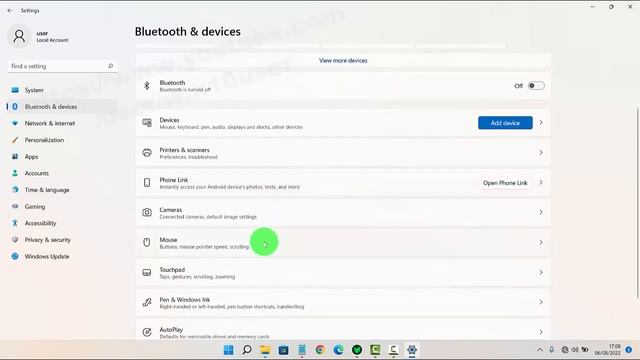The height and width of the screenshot is (360, 640).
Task: Open Microsoft Edge from taskbar
Action: click(x=338, y=350)
